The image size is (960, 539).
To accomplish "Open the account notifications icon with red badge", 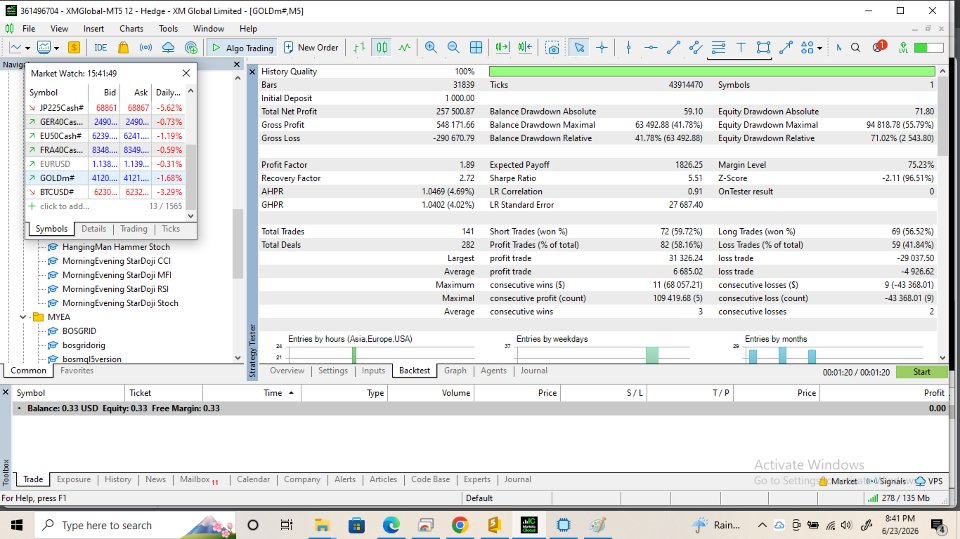I will coord(879,47).
